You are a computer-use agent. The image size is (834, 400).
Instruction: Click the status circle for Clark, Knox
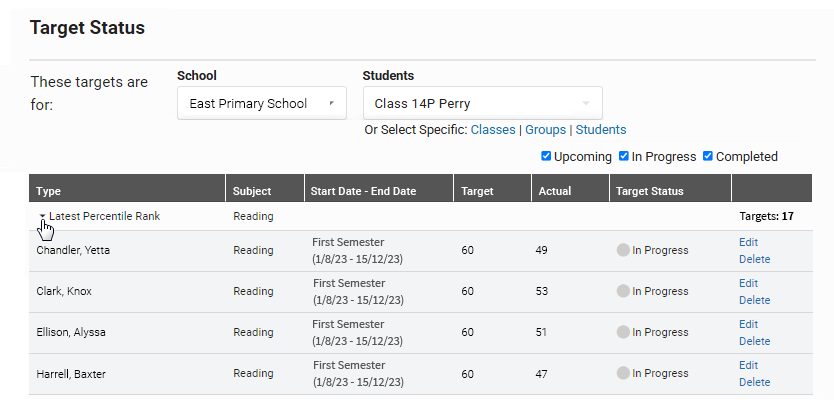point(623,291)
